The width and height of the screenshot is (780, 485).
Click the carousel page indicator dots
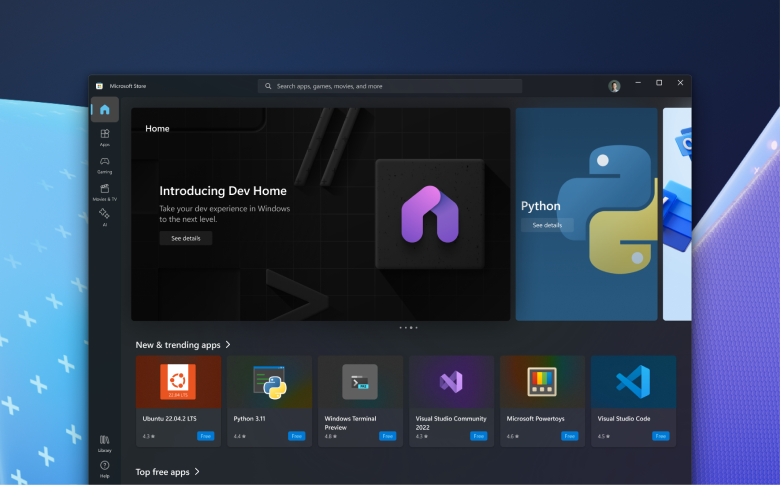408,328
